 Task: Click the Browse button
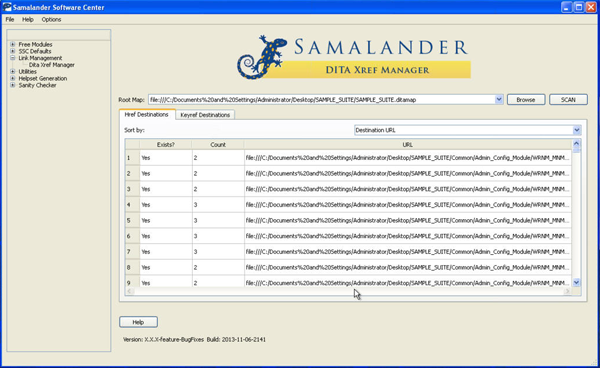[526, 99]
